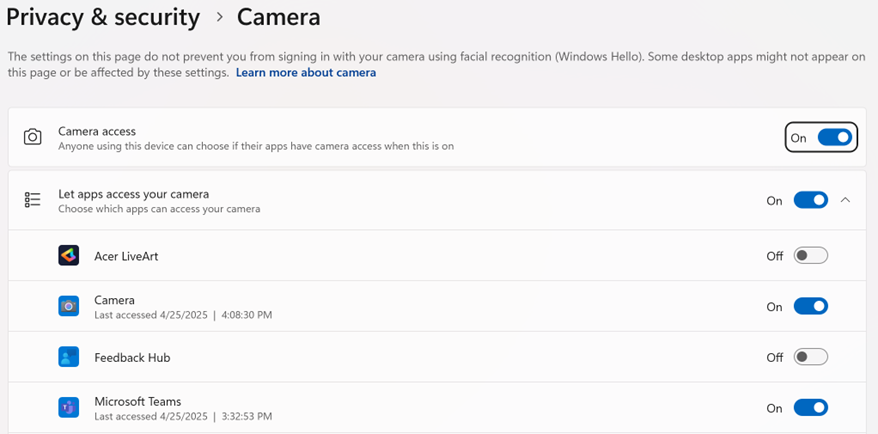Image resolution: width=878 pixels, height=434 pixels.
Task: Turn off the main Camera access toggle
Action: tap(834, 137)
